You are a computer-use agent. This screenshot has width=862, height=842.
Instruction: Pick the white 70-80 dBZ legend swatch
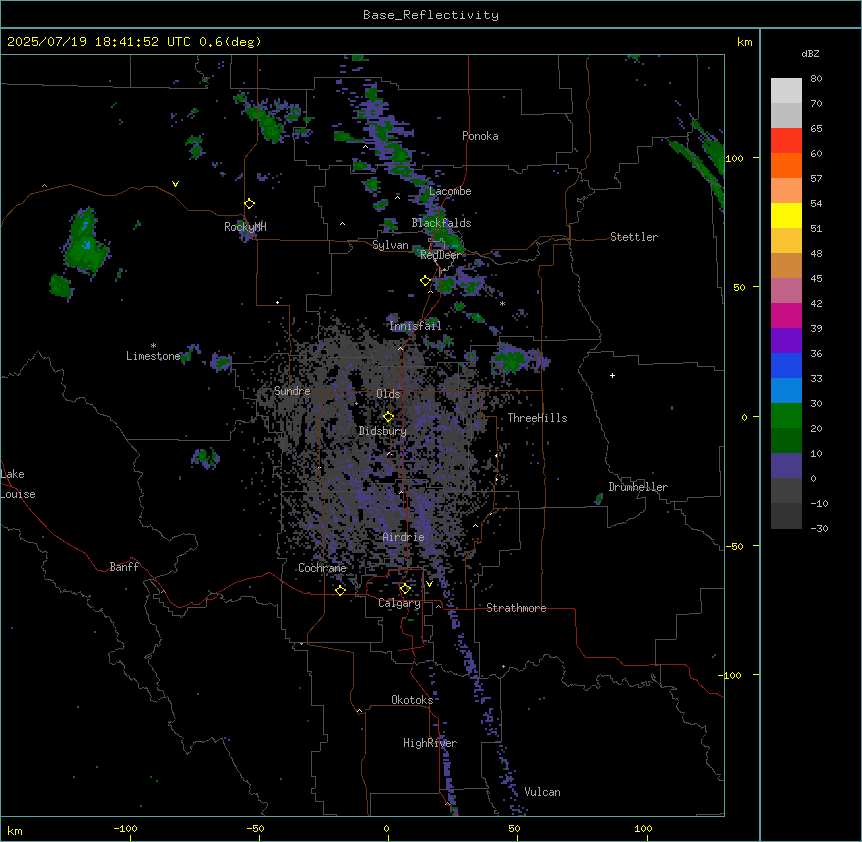pyautogui.click(x=786, y=91)
